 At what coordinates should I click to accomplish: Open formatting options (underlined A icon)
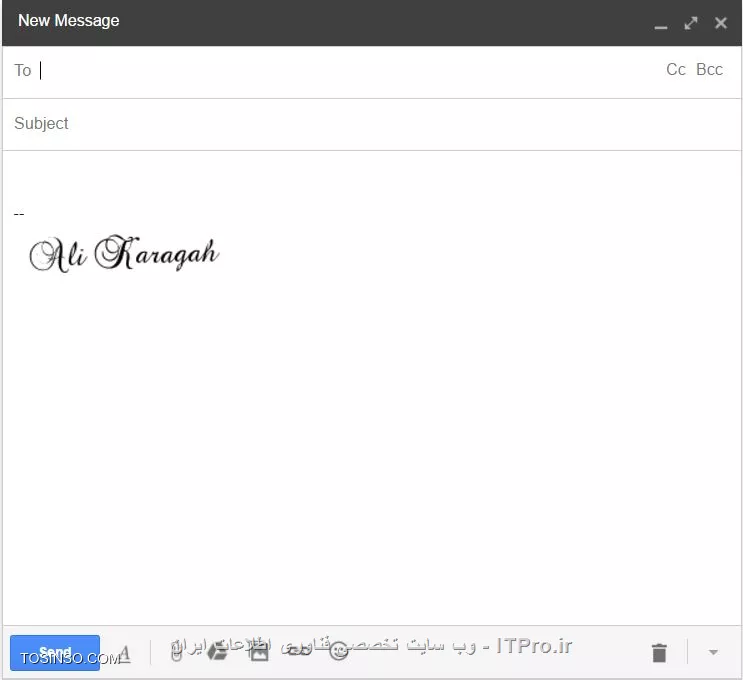pos(124,653)
